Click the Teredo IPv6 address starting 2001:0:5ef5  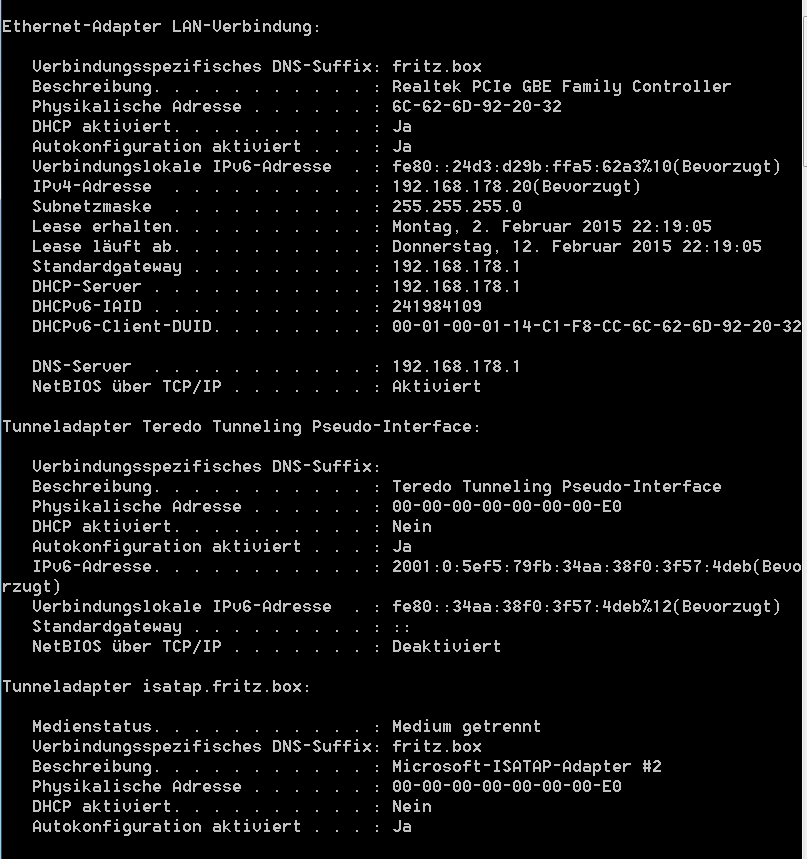point(571,566)
